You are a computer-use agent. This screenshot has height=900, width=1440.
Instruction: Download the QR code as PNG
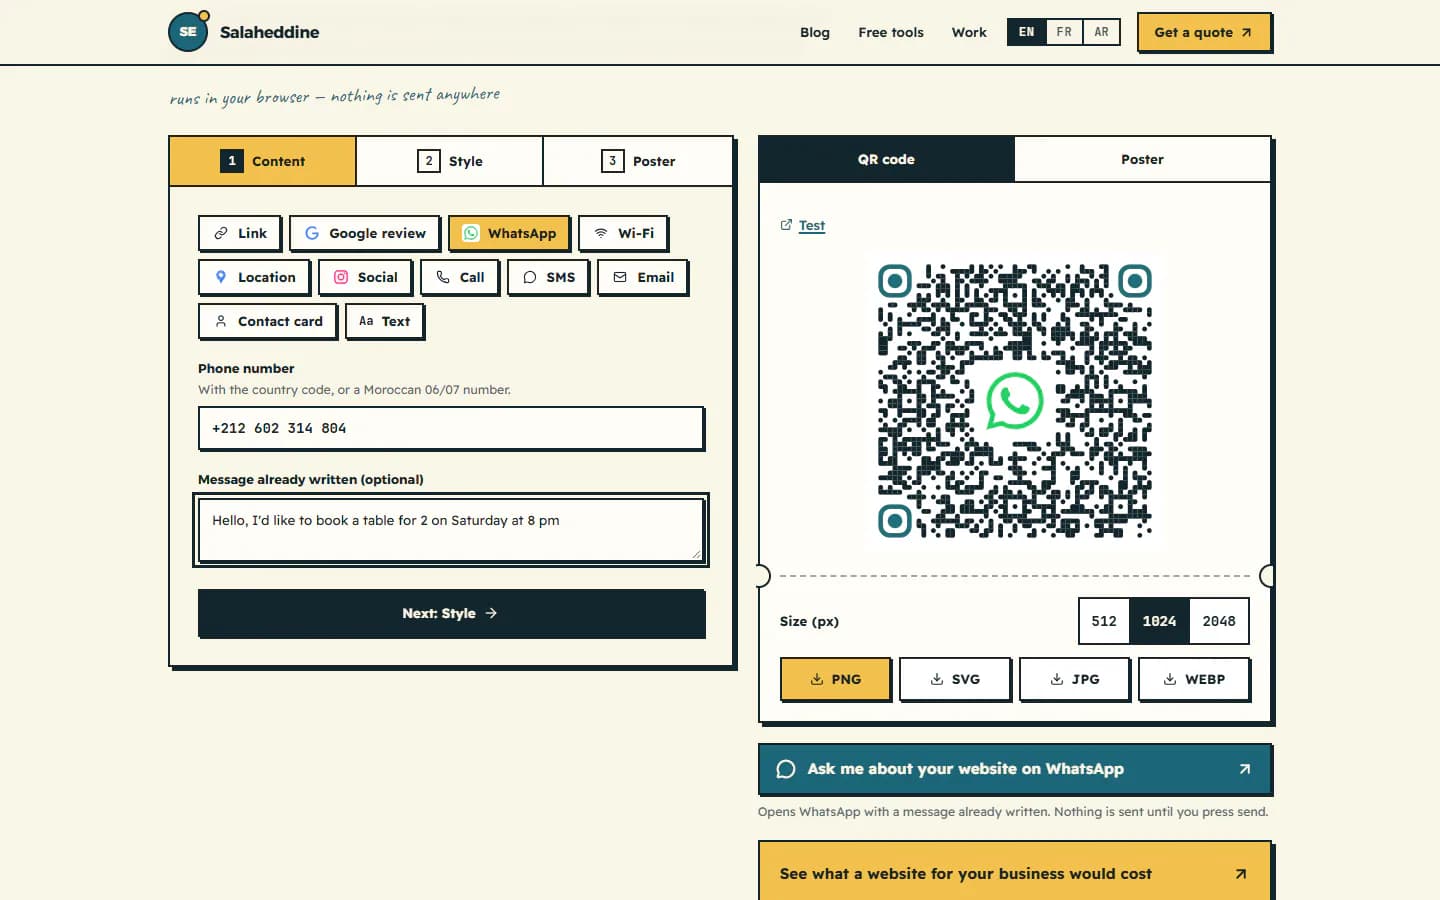[x=835, y=679]
